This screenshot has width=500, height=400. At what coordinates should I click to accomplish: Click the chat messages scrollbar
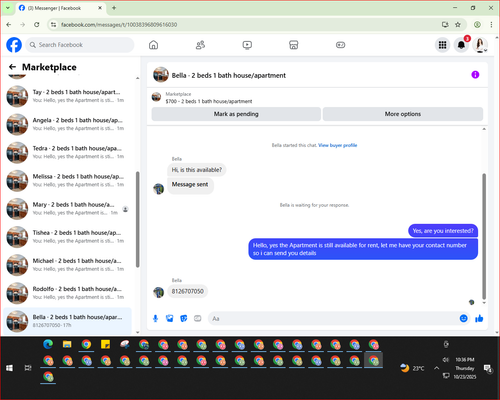(484, 236)
